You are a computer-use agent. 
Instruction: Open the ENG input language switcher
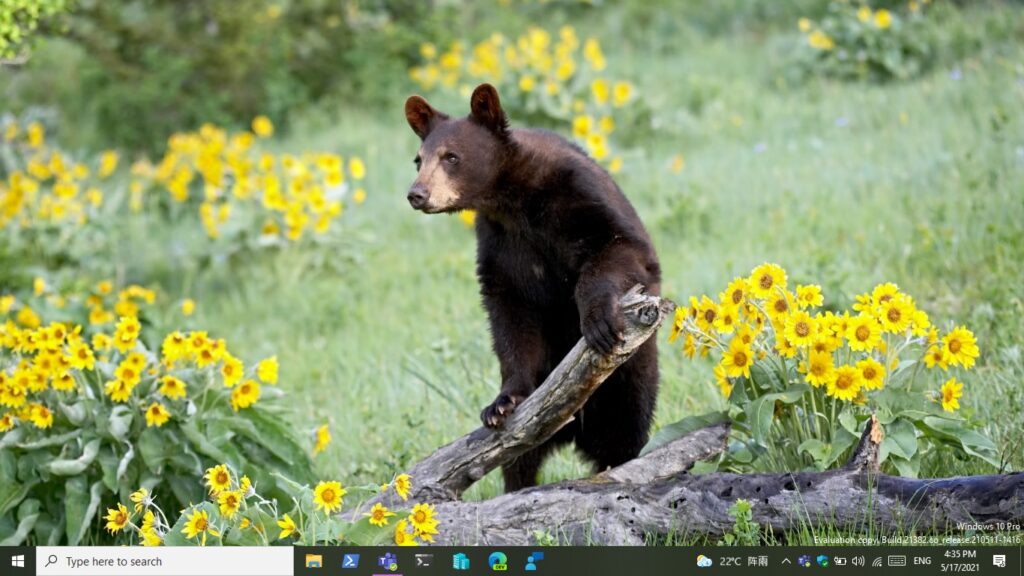[922, 561]
